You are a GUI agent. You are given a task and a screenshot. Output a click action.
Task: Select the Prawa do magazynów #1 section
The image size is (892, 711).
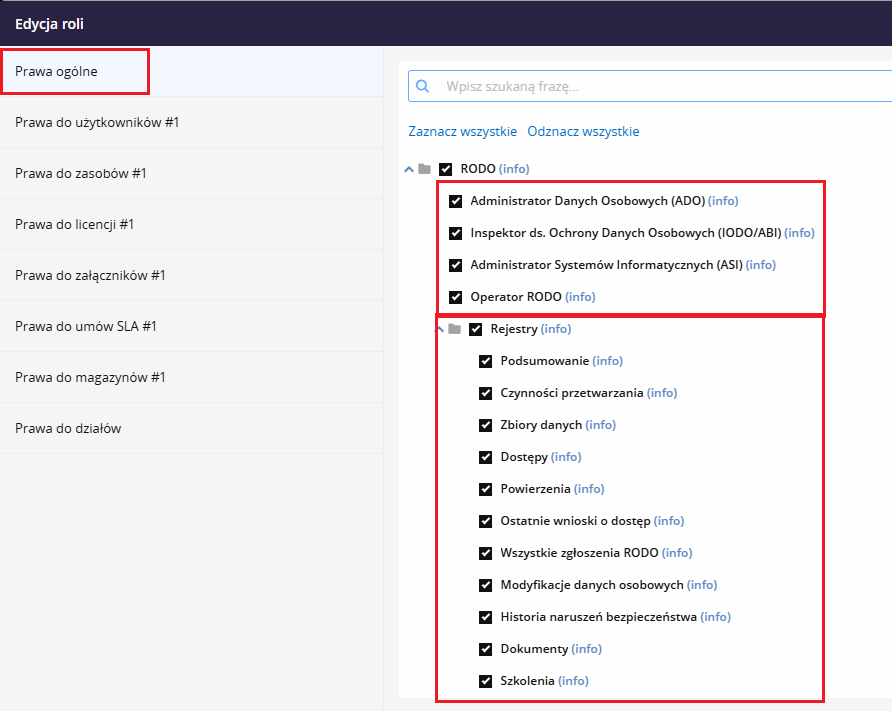click(x=90, y=377)
